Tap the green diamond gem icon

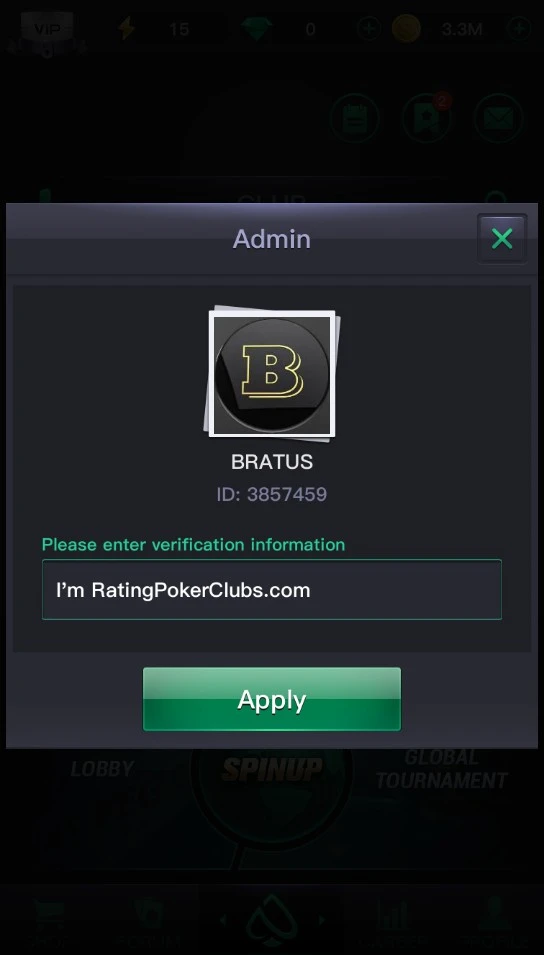pos(256,29)
